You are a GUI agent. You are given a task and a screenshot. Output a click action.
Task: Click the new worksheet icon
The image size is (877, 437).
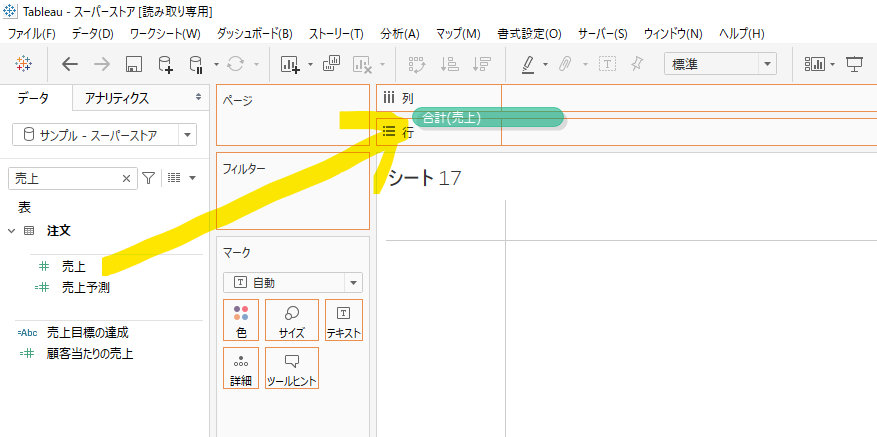click(290, 64)
